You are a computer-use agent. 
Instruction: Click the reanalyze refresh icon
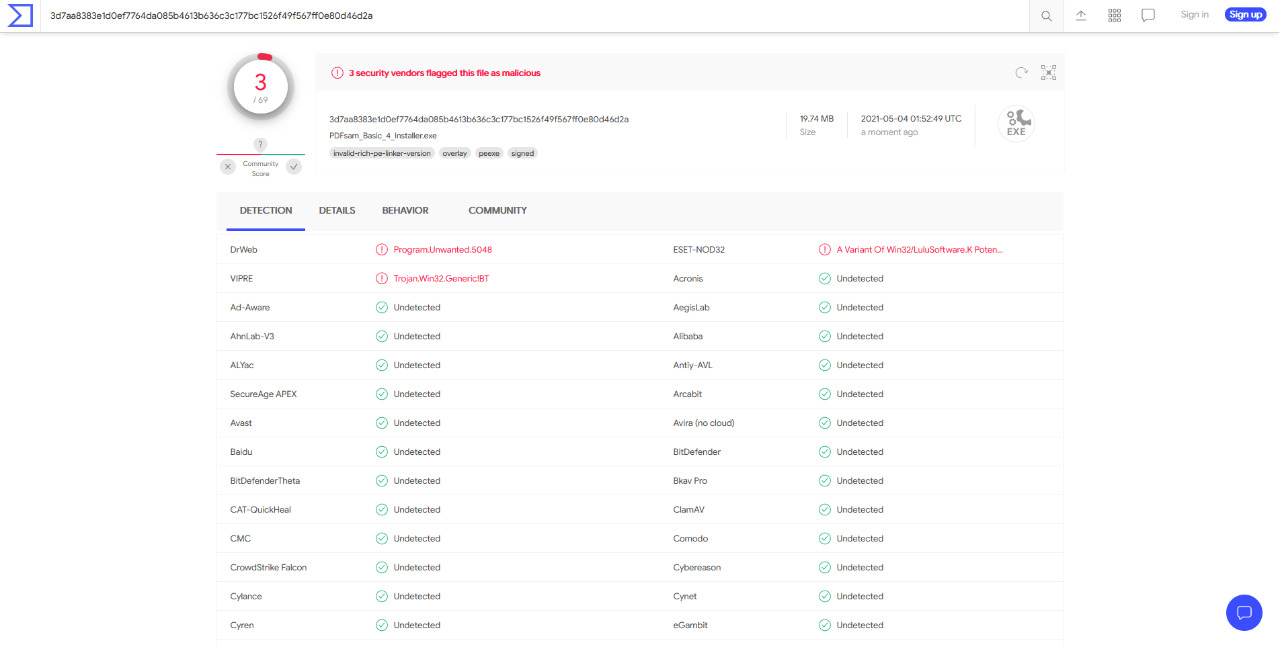click(x=1021, y=72)
